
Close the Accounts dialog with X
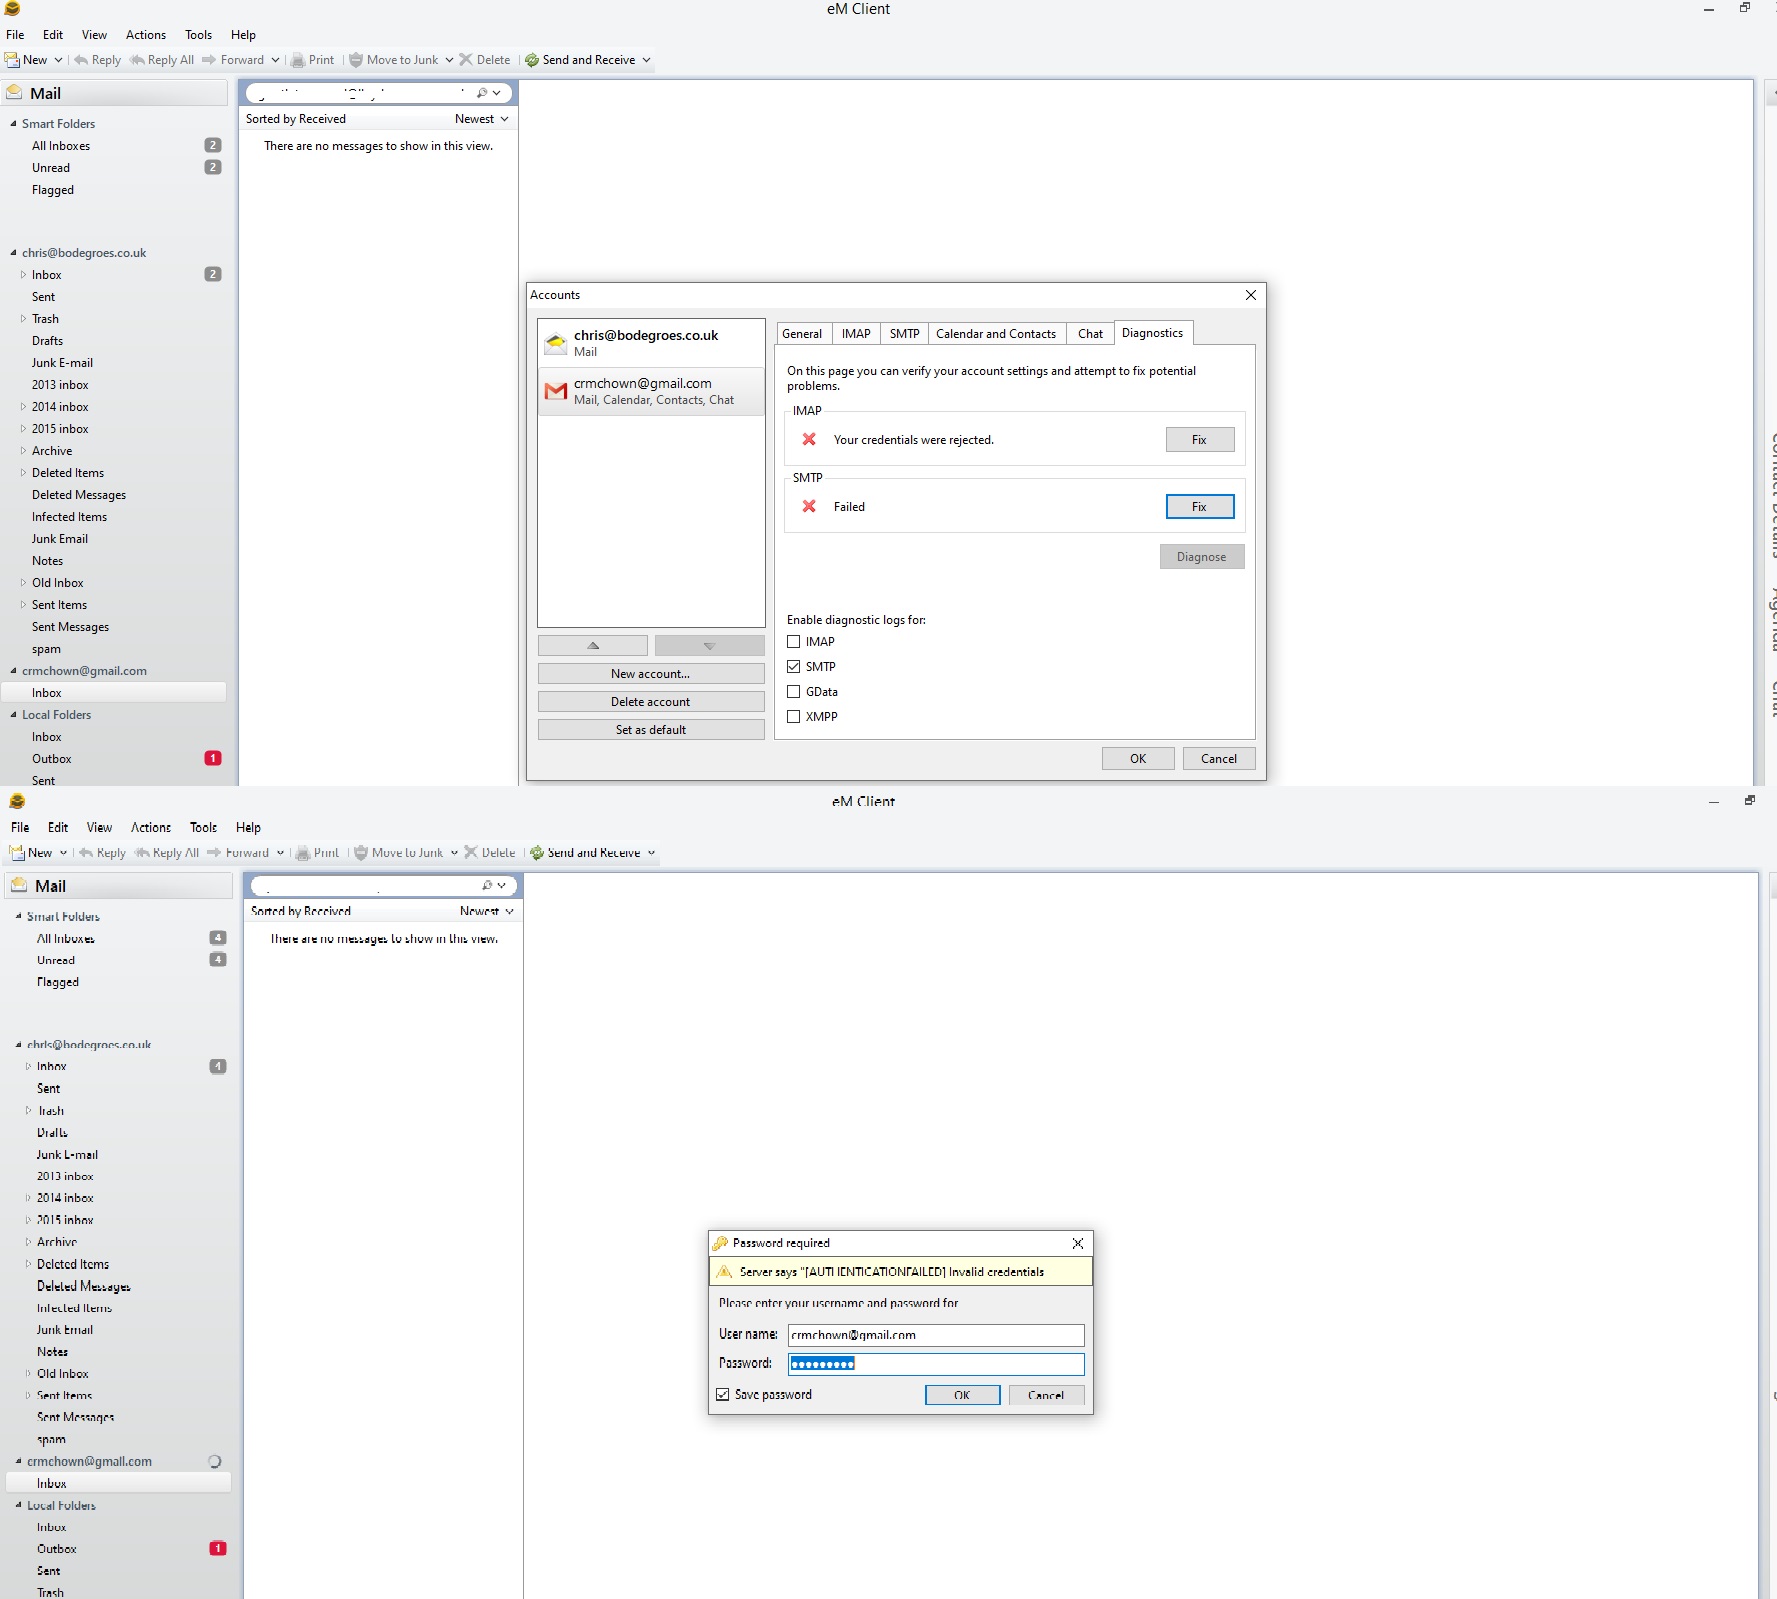pos(1251,295)
